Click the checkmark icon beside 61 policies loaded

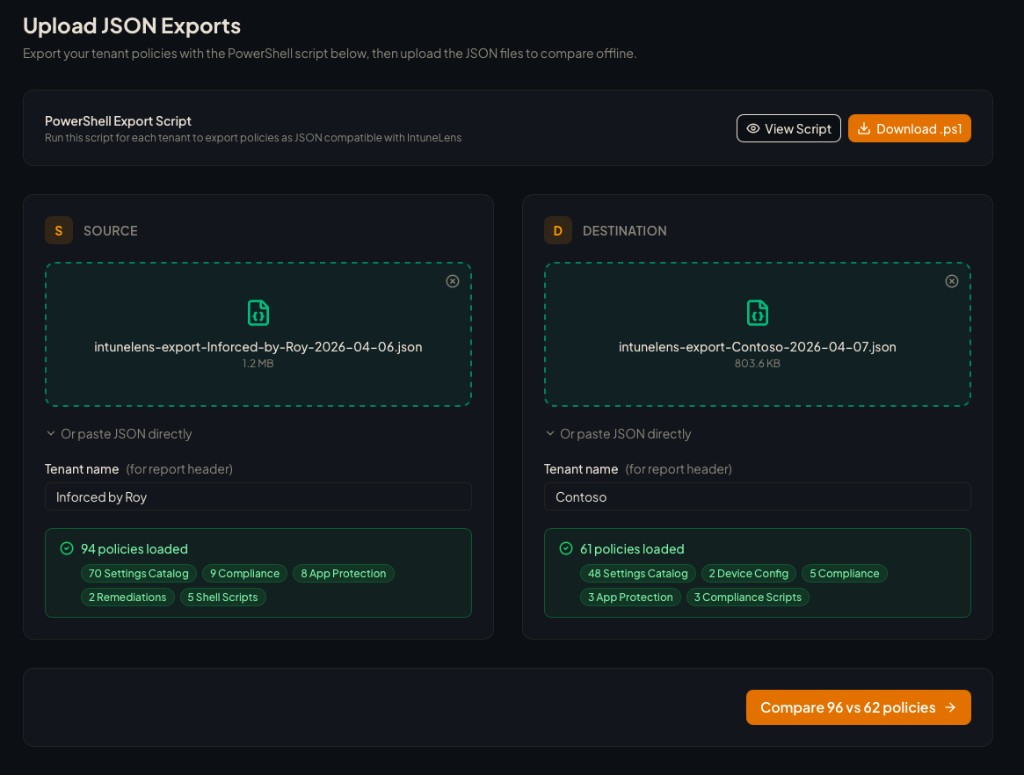(566, 549)
